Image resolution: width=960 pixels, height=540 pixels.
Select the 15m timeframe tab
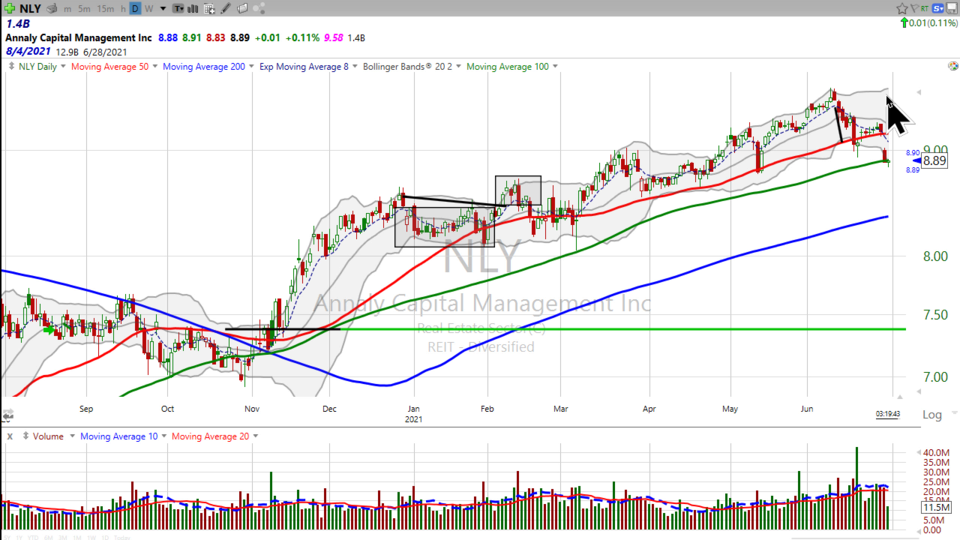[104, 8]
